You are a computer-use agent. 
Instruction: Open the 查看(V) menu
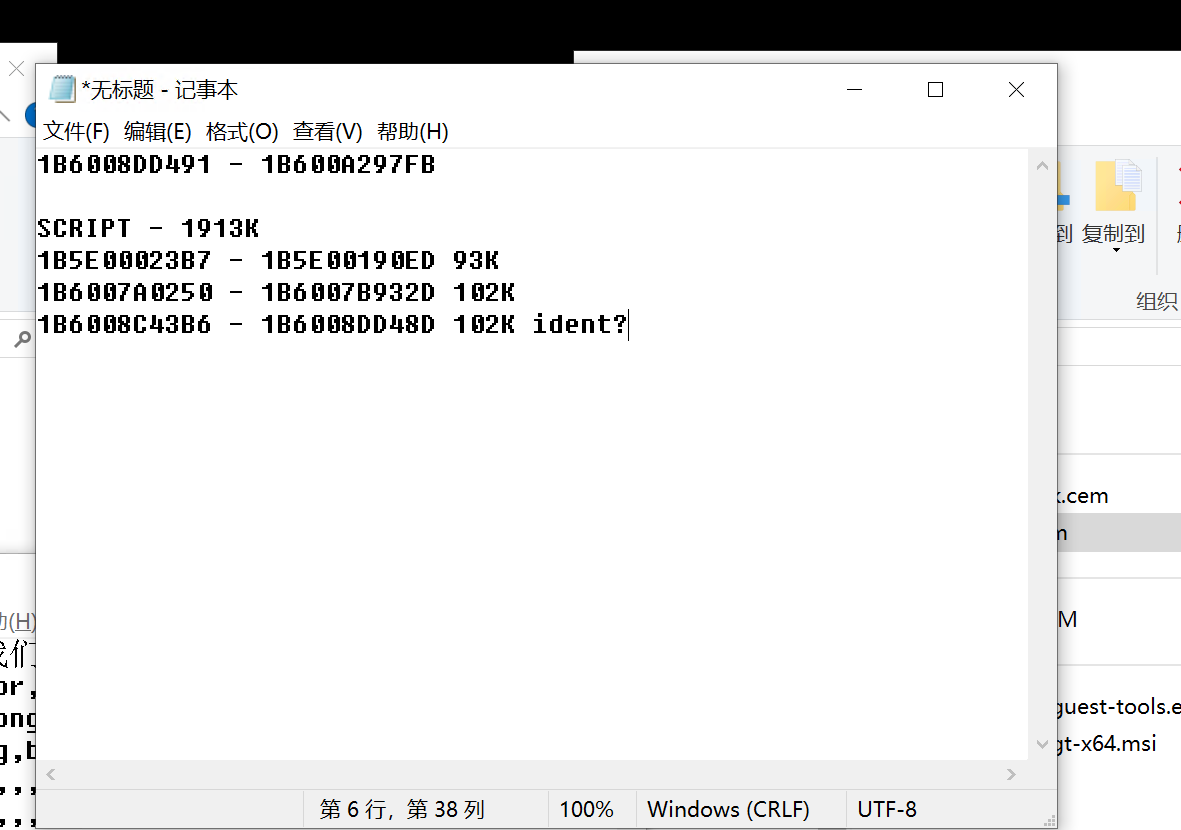(327, 131)
